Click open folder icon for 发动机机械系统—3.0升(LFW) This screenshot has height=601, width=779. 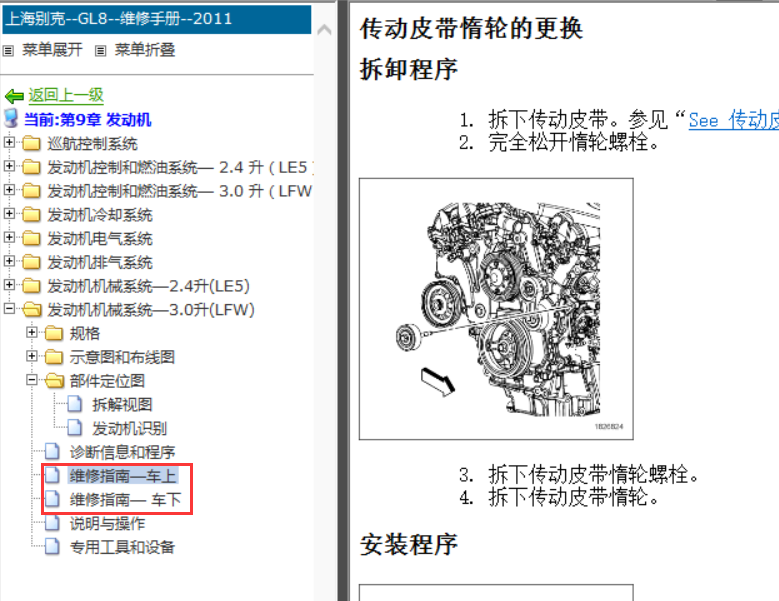pyautogui.click(x=32, y=310)
